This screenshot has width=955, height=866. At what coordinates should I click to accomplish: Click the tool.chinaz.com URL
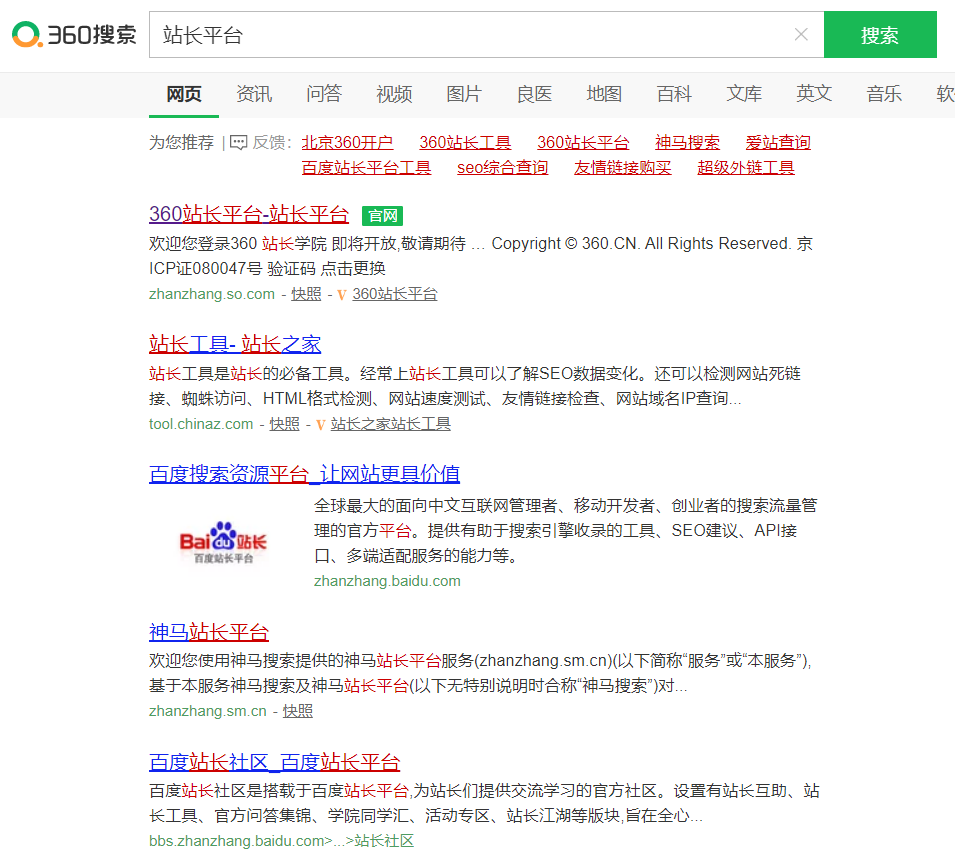click(201, 424)
